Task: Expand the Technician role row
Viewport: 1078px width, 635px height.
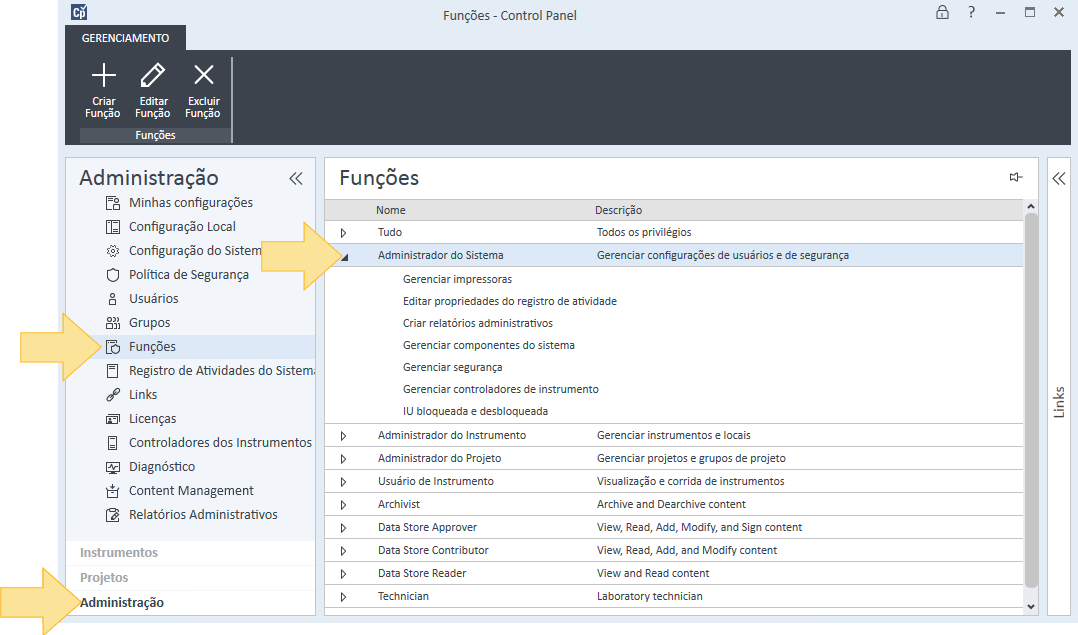Action: pyautogui.click(x=343, y=597)
